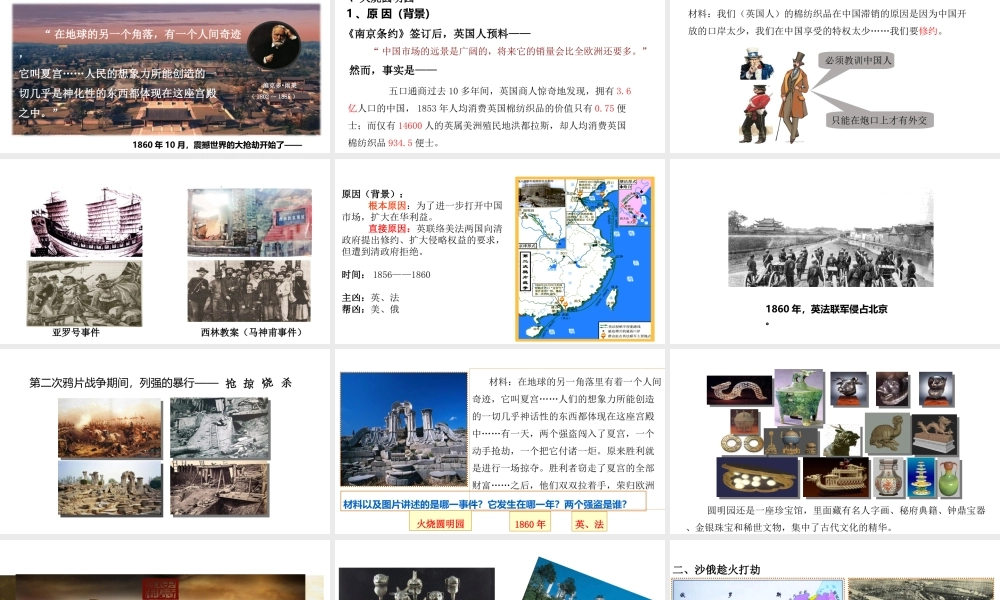Select the carved dragon statue relic image

click(935, 434)
